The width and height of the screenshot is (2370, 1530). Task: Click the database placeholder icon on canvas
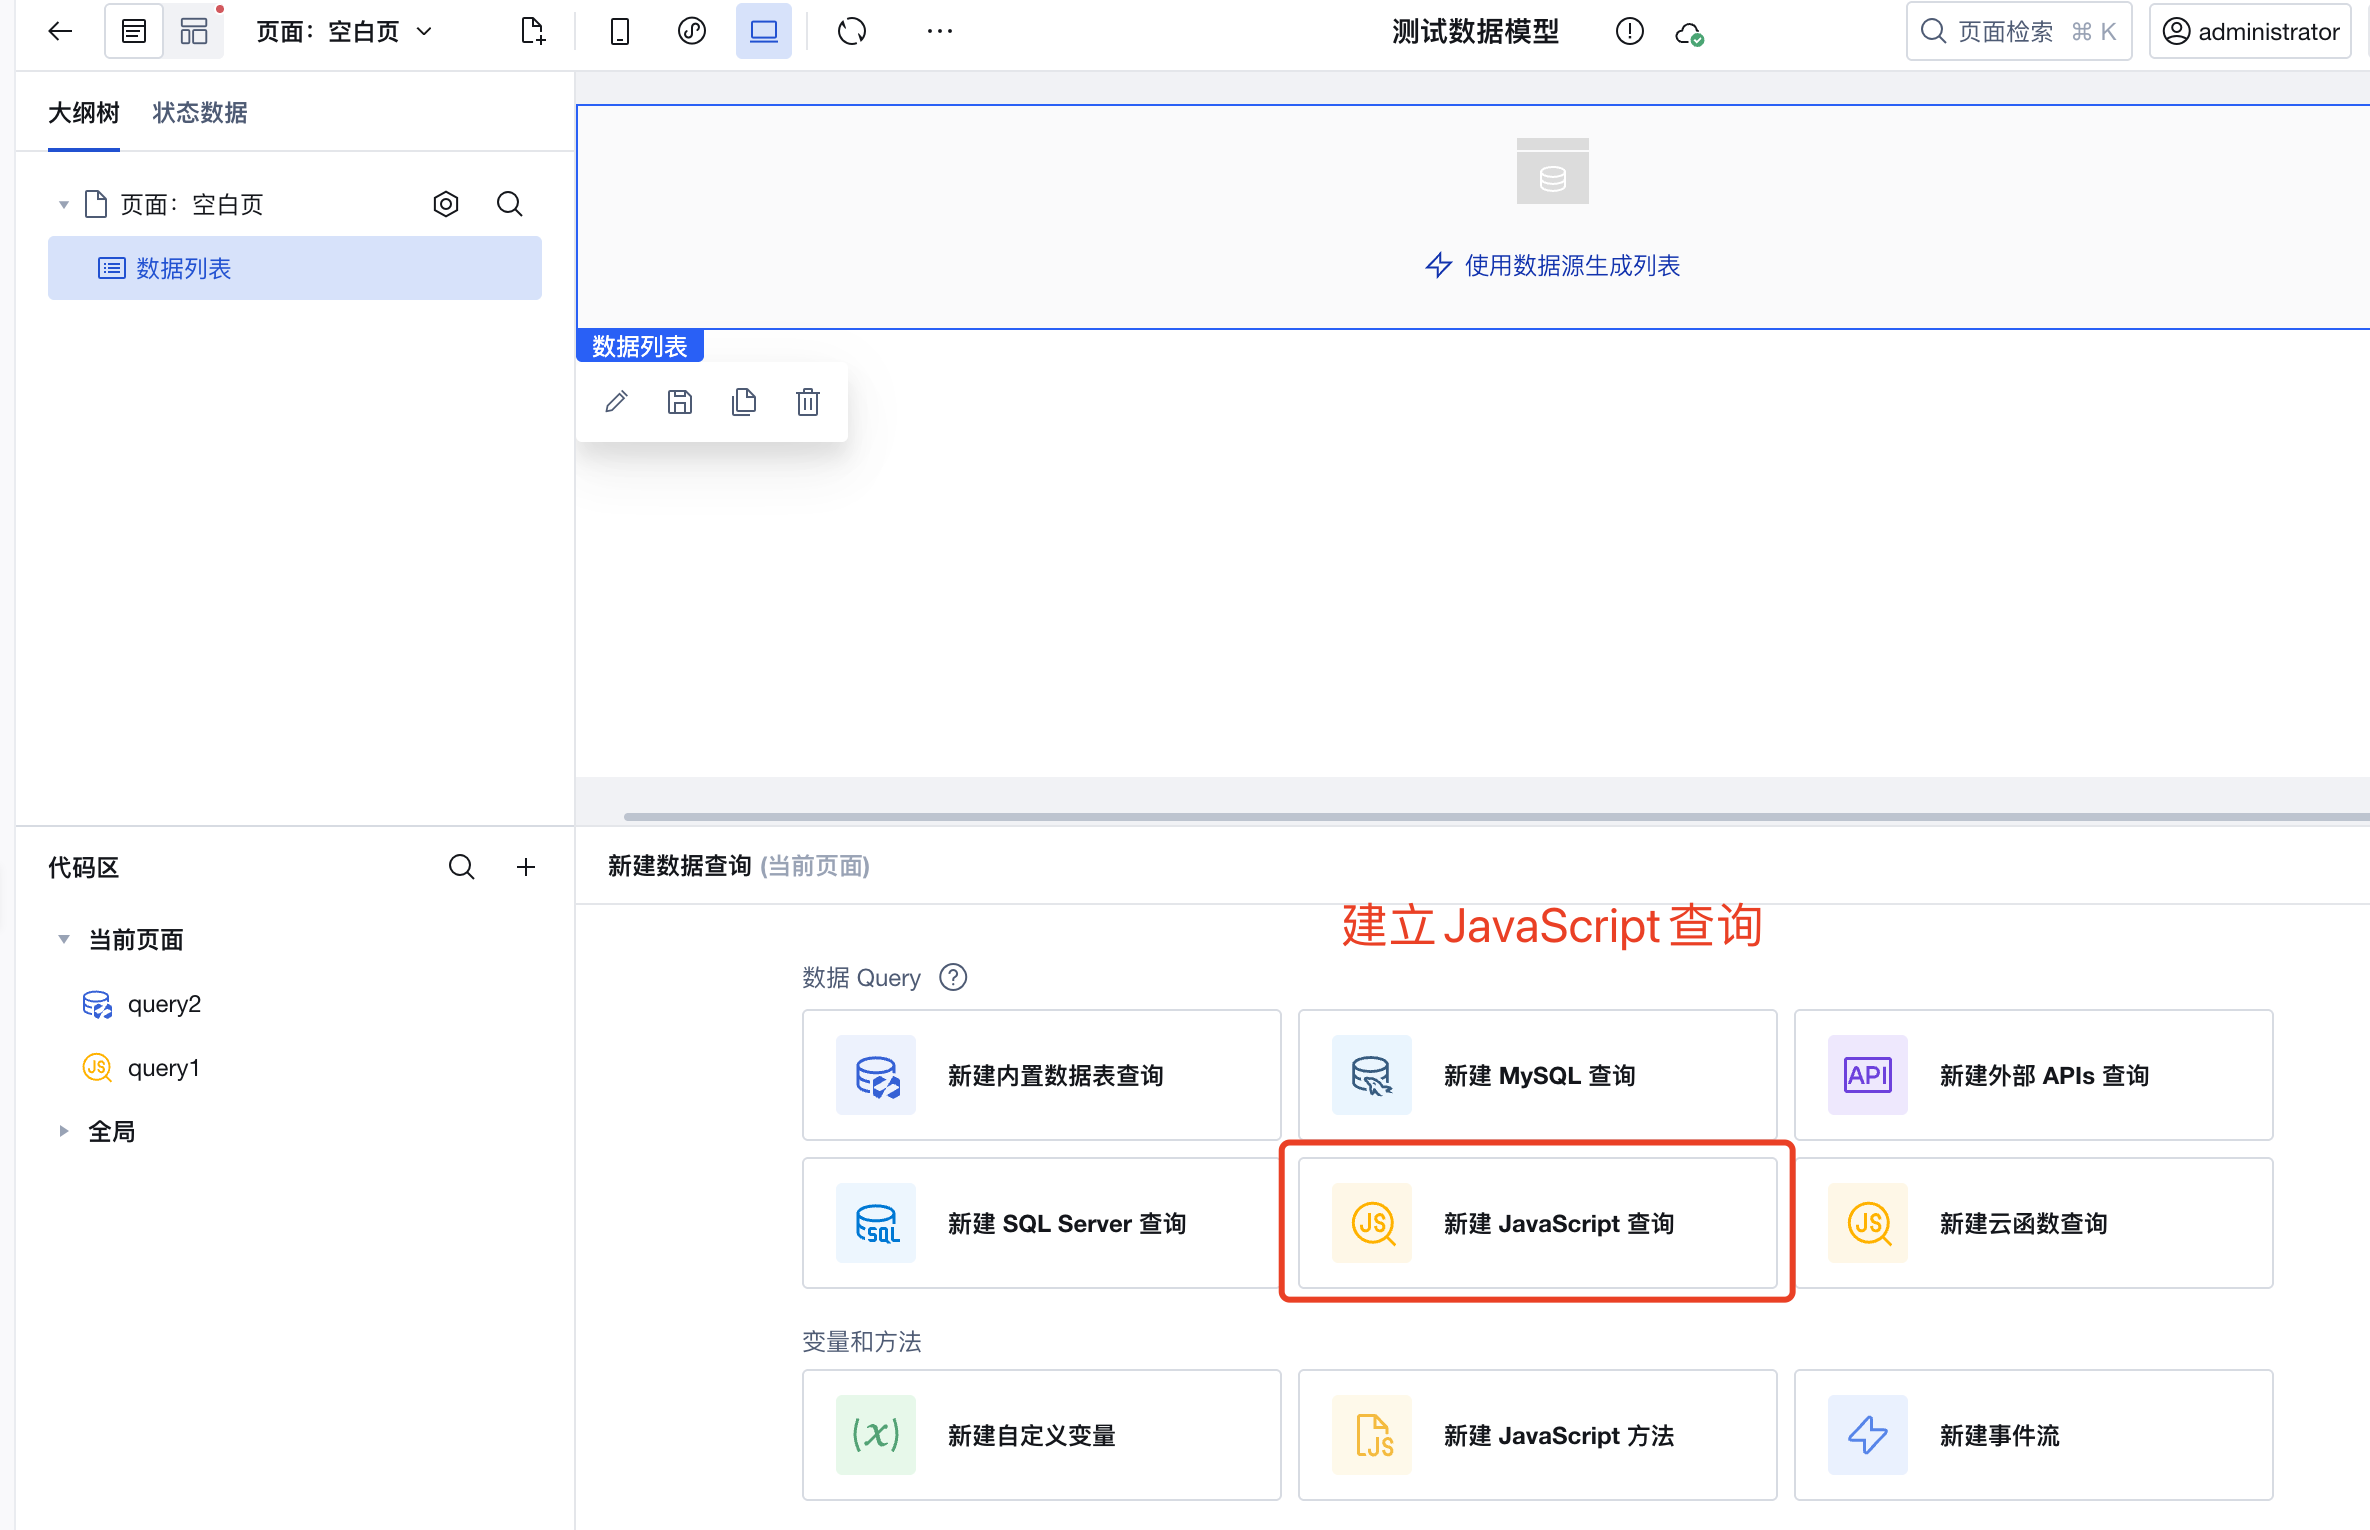(1552, 171)
